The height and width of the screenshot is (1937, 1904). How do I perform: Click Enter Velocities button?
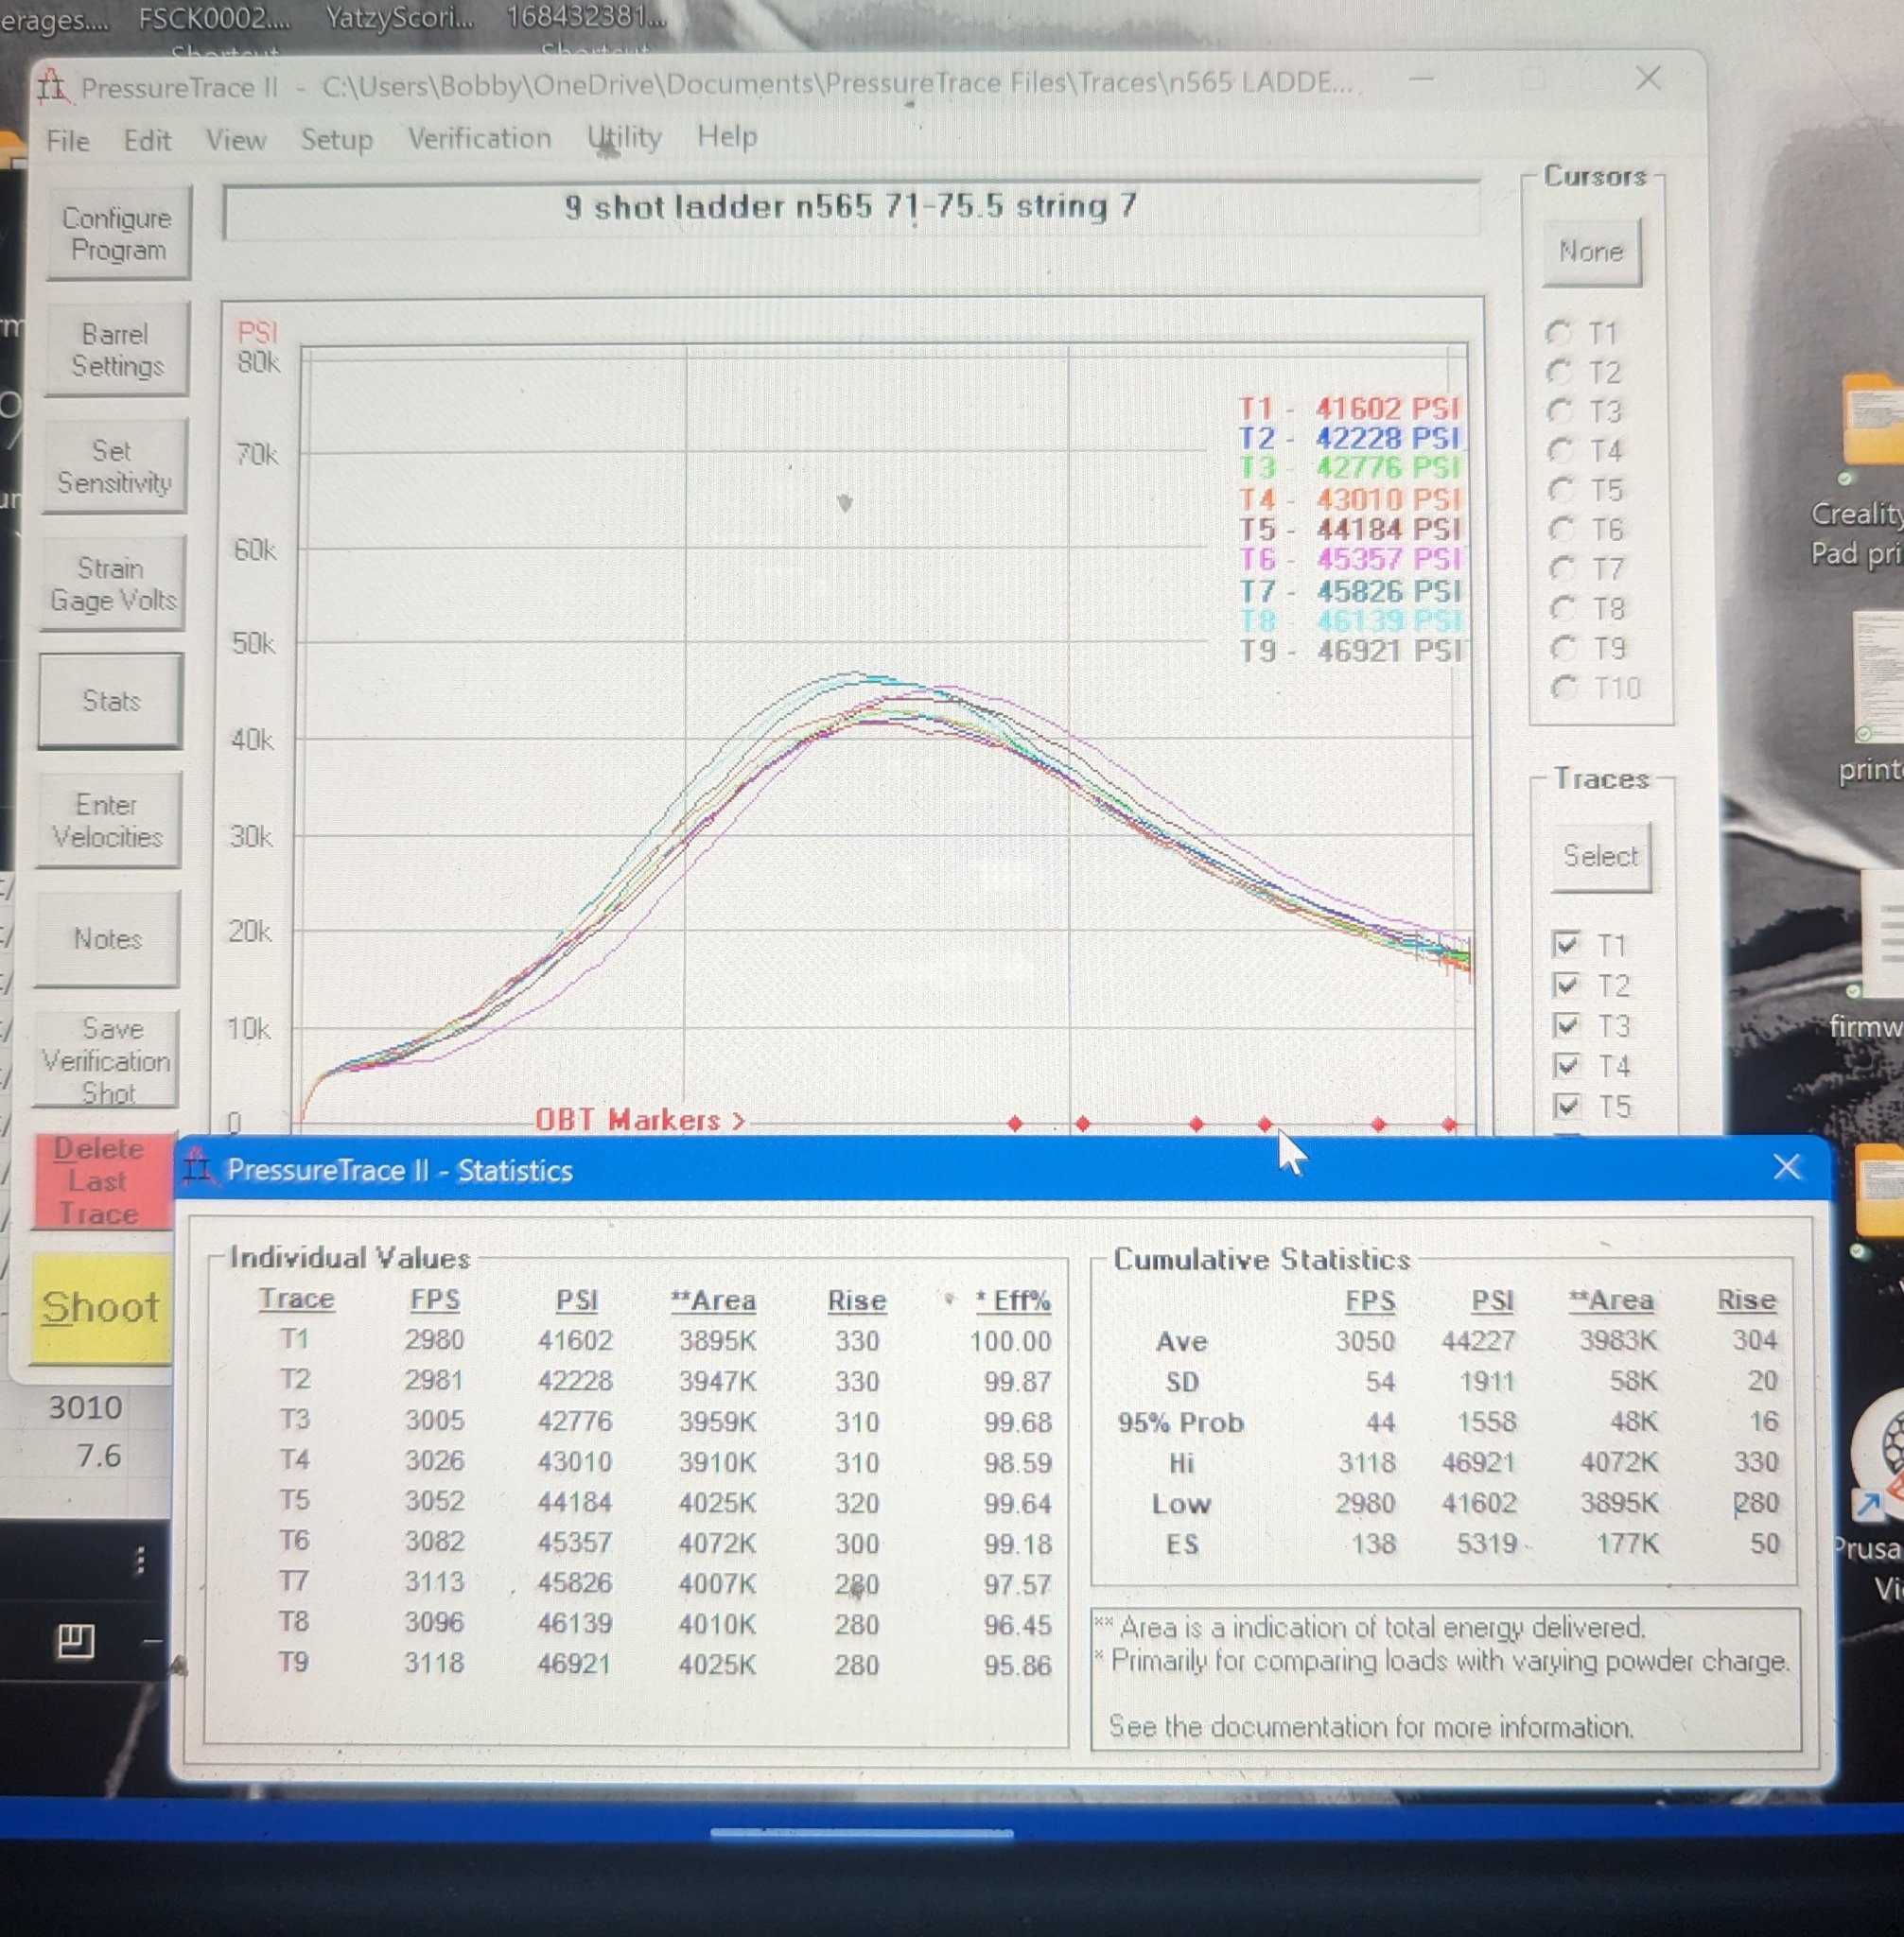coord(108,820)
